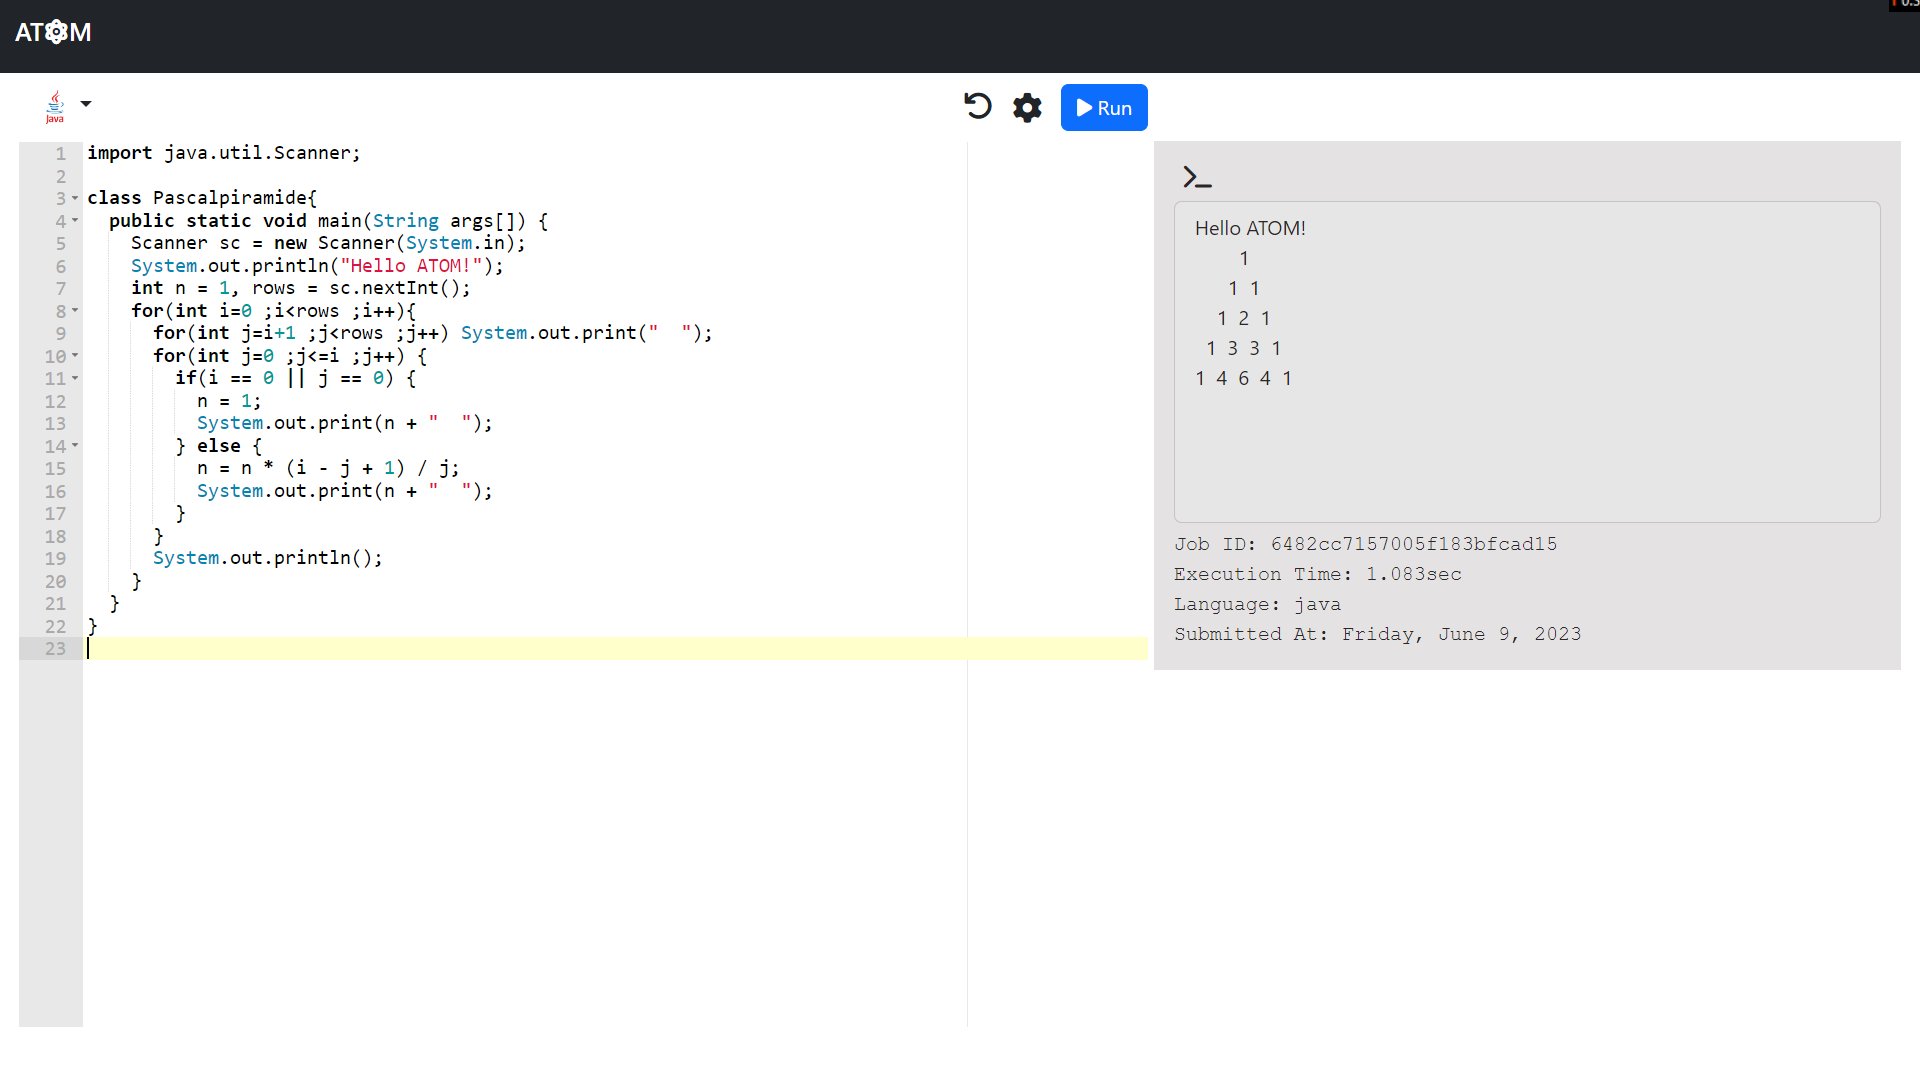The height and width of the screenshot is (1080, 1920).
Task: Click the ATOM logo in the header
Action: coord(53,32)
